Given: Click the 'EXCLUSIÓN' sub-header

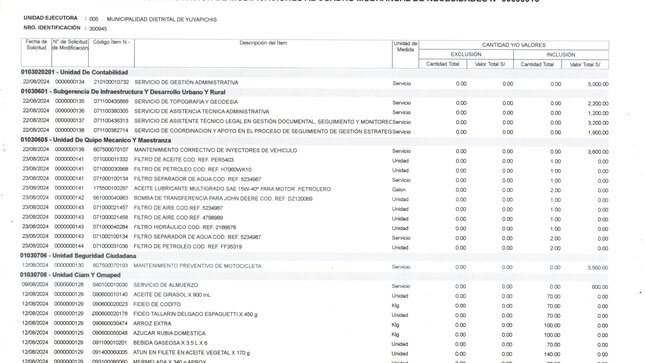Looking at the screenshot, I should click(x=466, y=54).
